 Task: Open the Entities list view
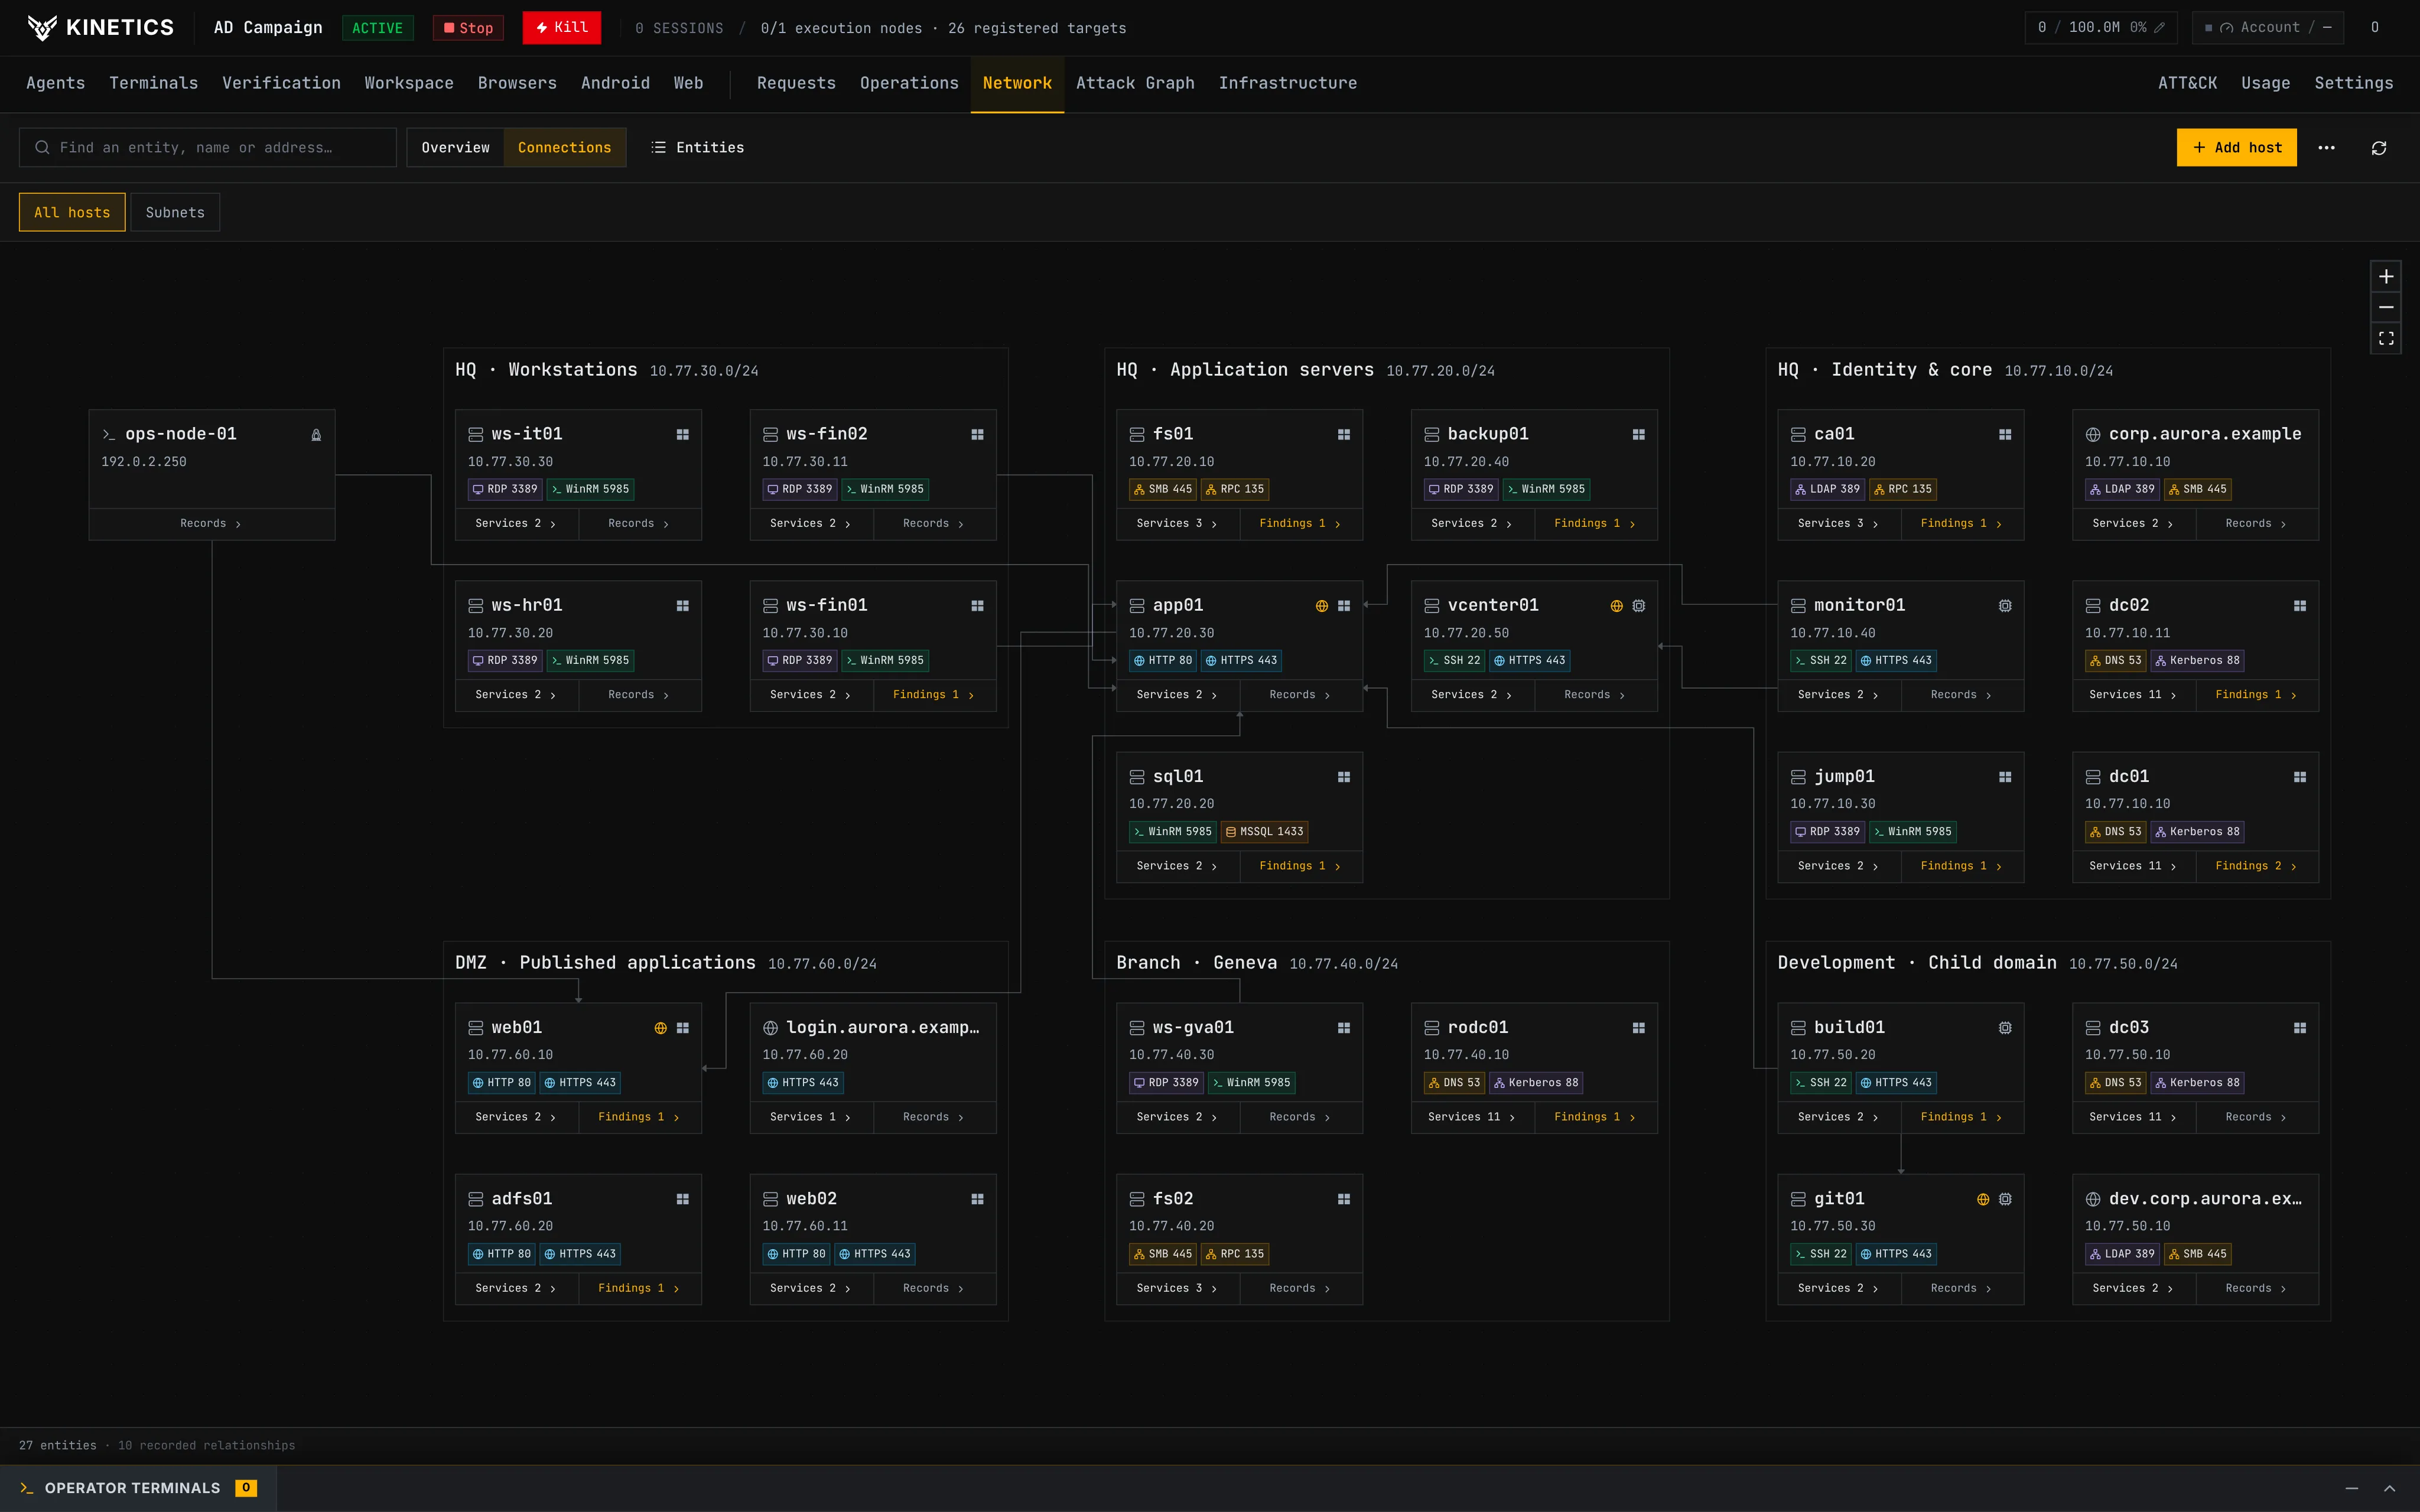(x=698, y=148)
